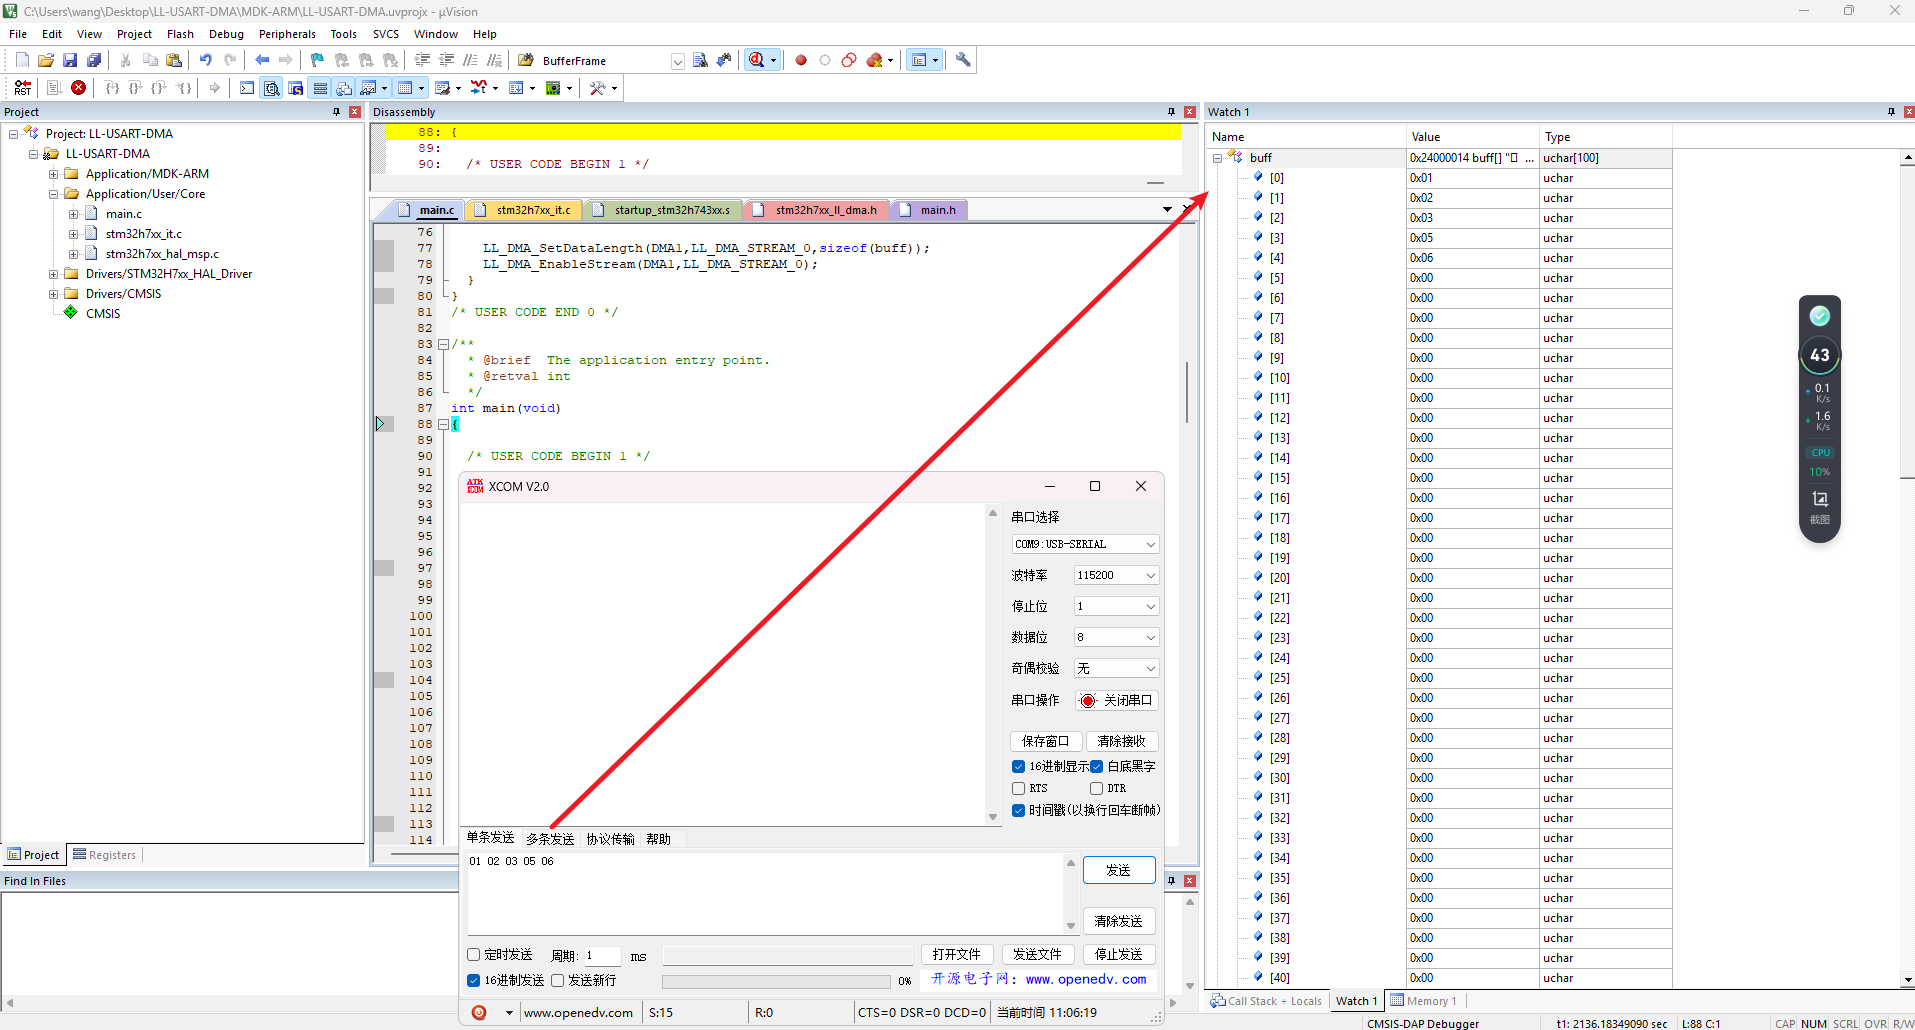Click the Watch 1 vertical scrollbar
This screenshot has width=1915, height=1030.
(1907, 568)
